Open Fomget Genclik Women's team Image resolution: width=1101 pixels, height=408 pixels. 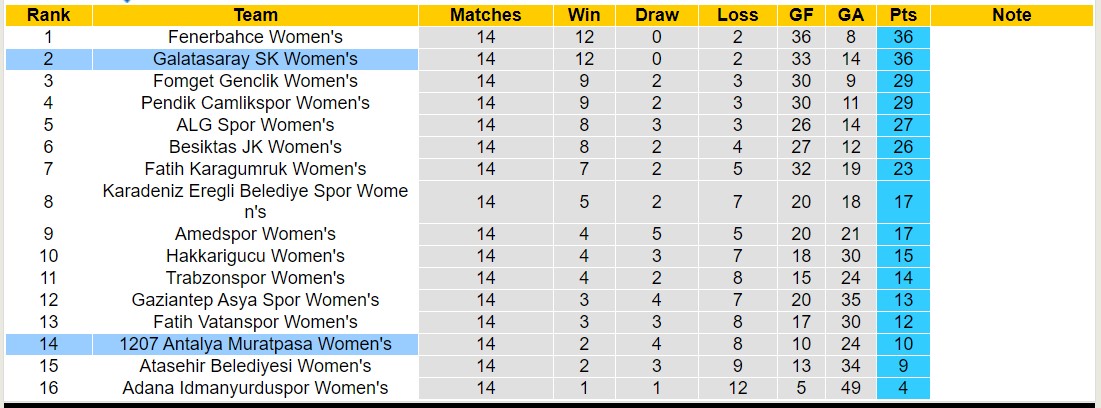255,81
